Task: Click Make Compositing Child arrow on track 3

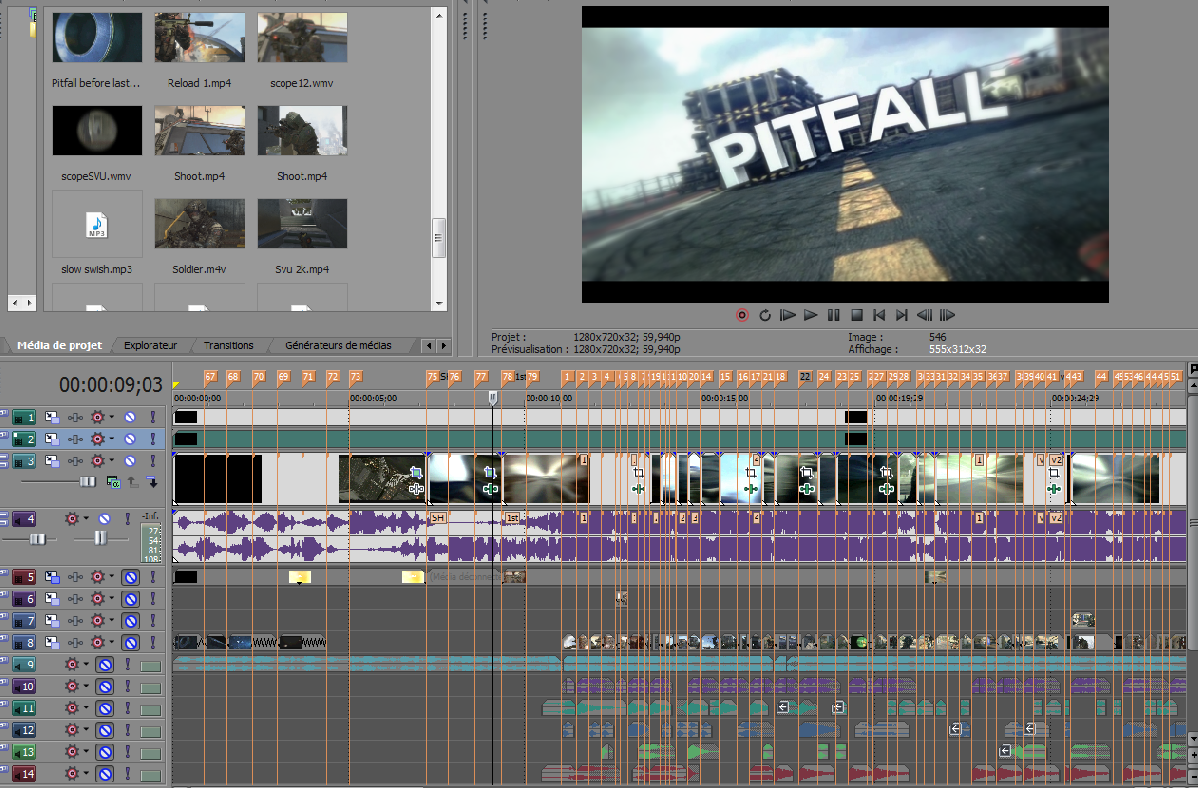Action: (152, 482)
